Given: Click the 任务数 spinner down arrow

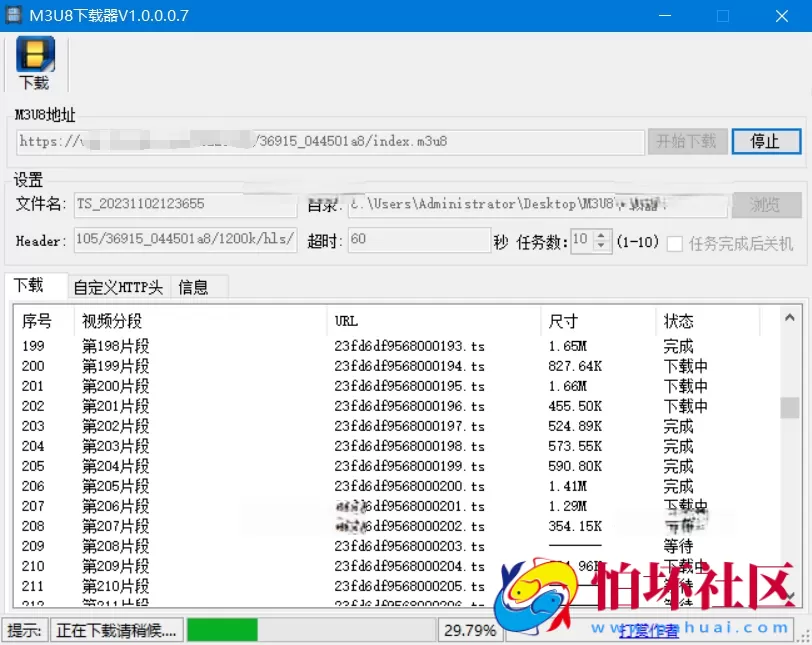Looking at the screenshot, I should pyautogui.click(x=601, y=245).
